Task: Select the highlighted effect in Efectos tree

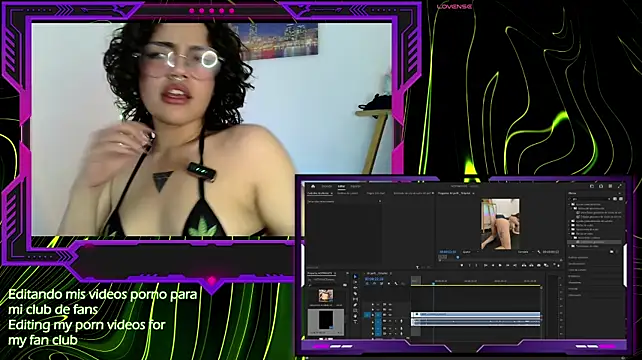Action: [595, 242]
